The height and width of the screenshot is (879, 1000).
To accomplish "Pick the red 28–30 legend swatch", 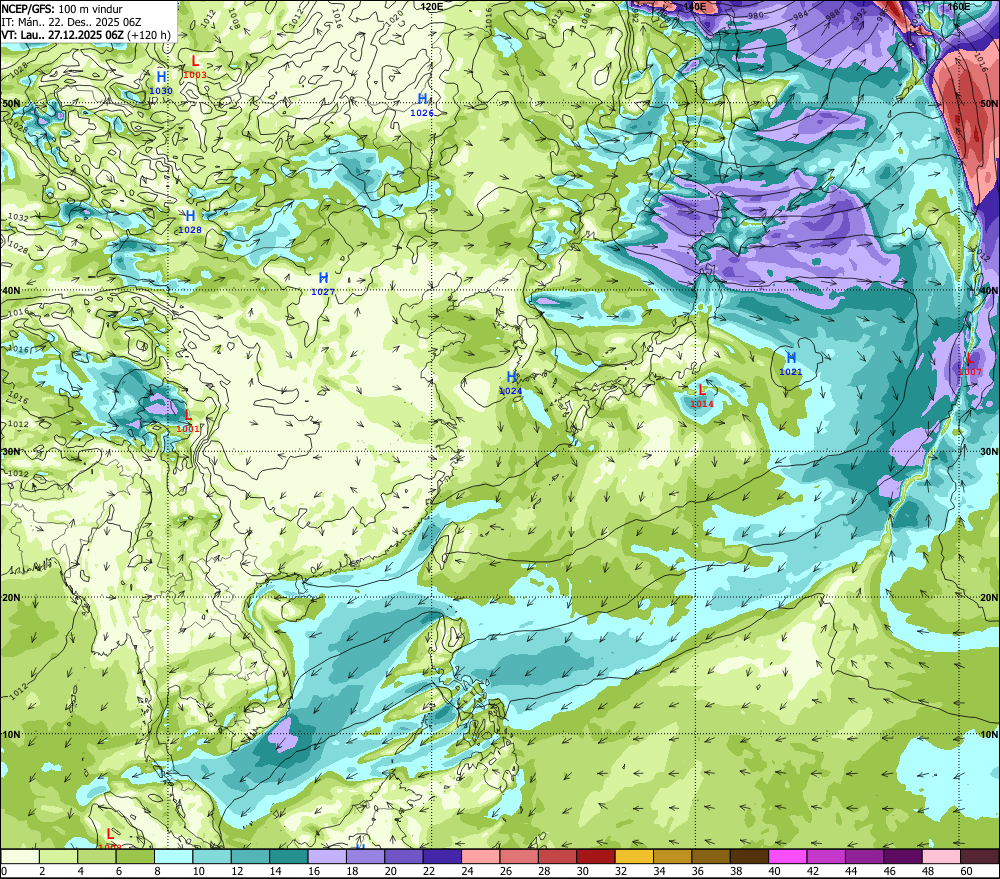I will tap(557, 857).
